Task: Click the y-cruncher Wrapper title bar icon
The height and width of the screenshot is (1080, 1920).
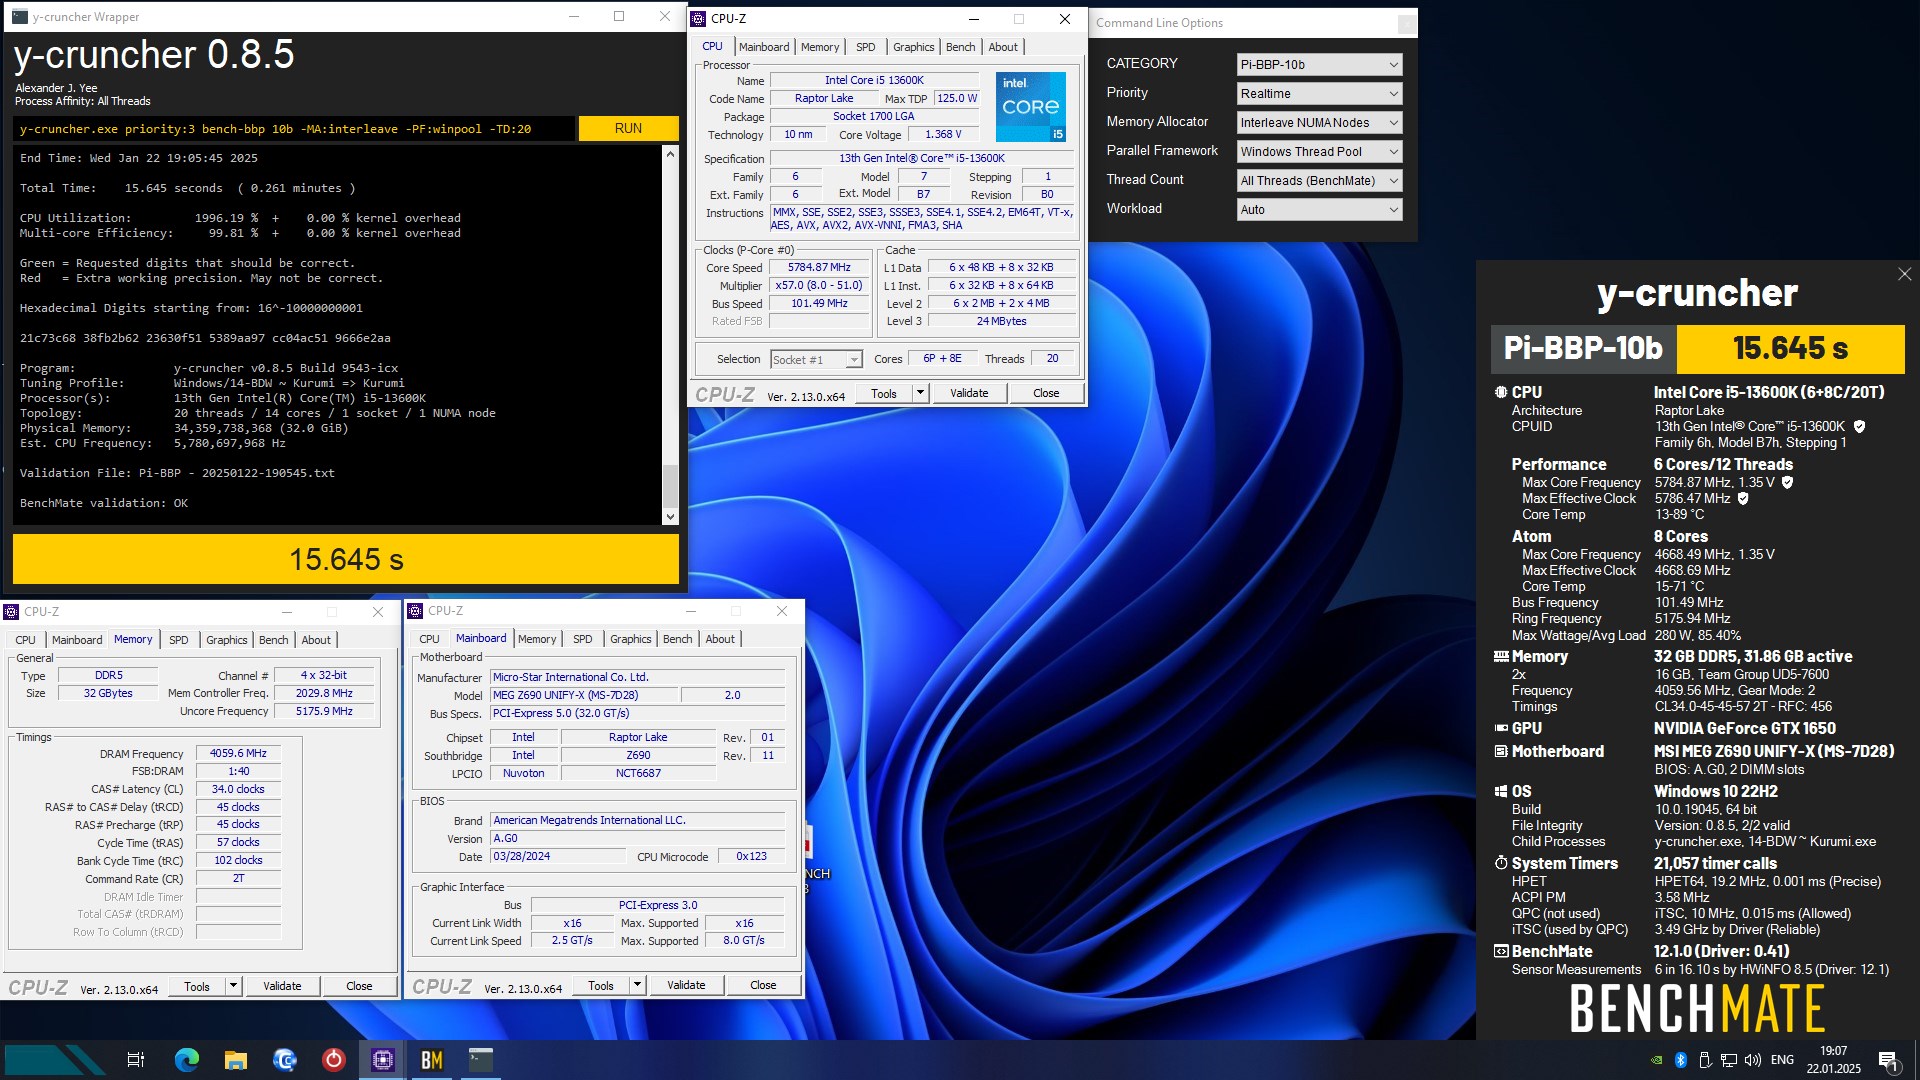Action: coord(20,17)
